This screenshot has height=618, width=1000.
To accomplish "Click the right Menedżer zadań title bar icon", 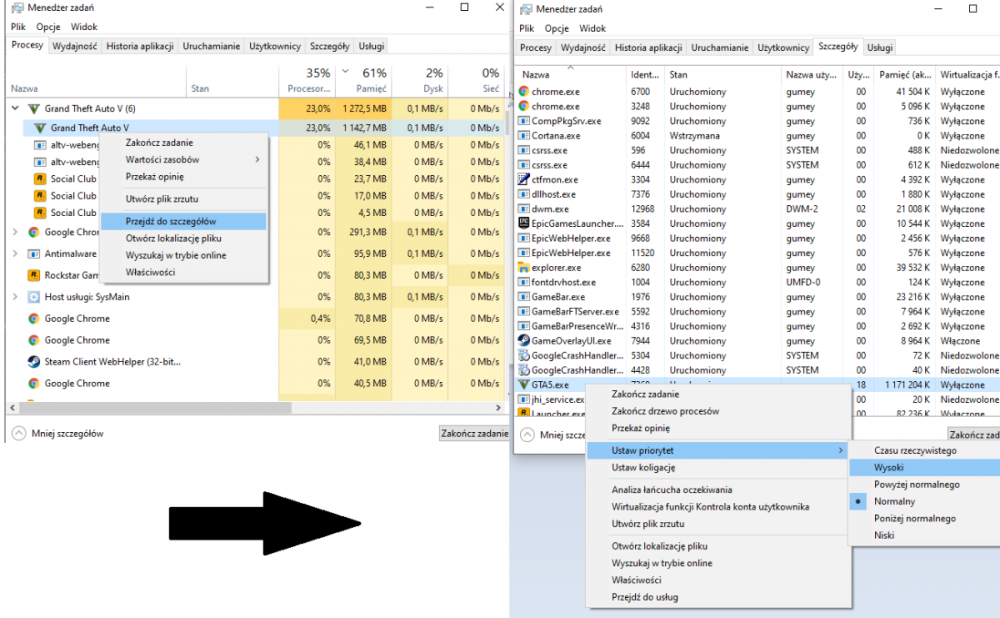I will pyautogui.click(x=526, y=9).
